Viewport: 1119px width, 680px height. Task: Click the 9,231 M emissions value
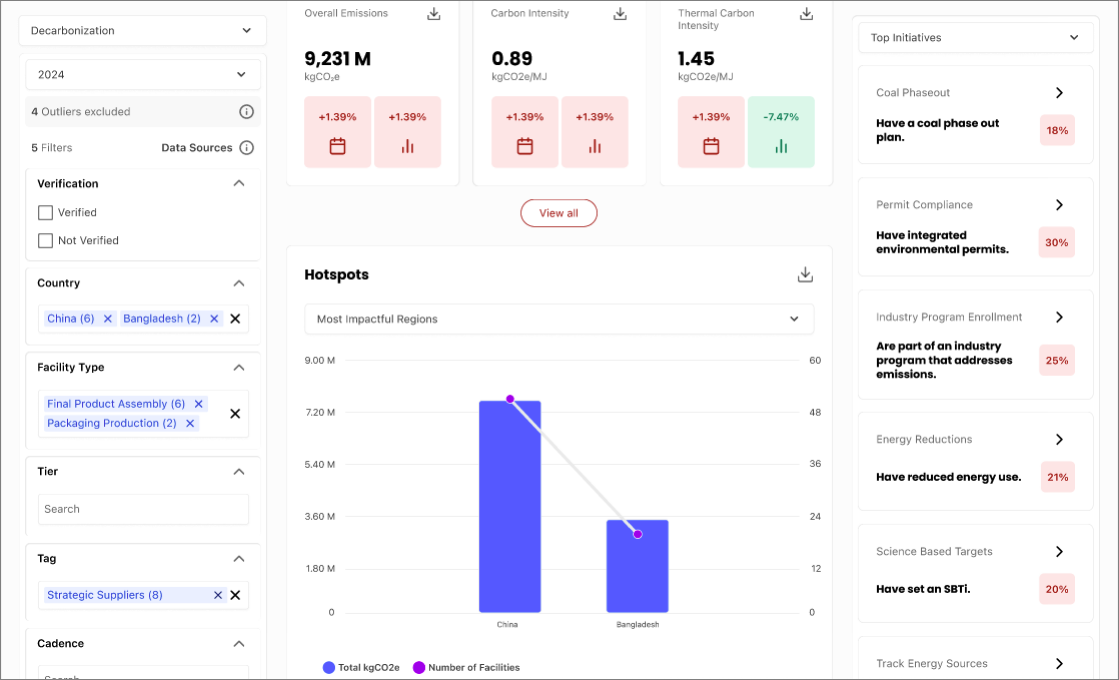[338, 59]
